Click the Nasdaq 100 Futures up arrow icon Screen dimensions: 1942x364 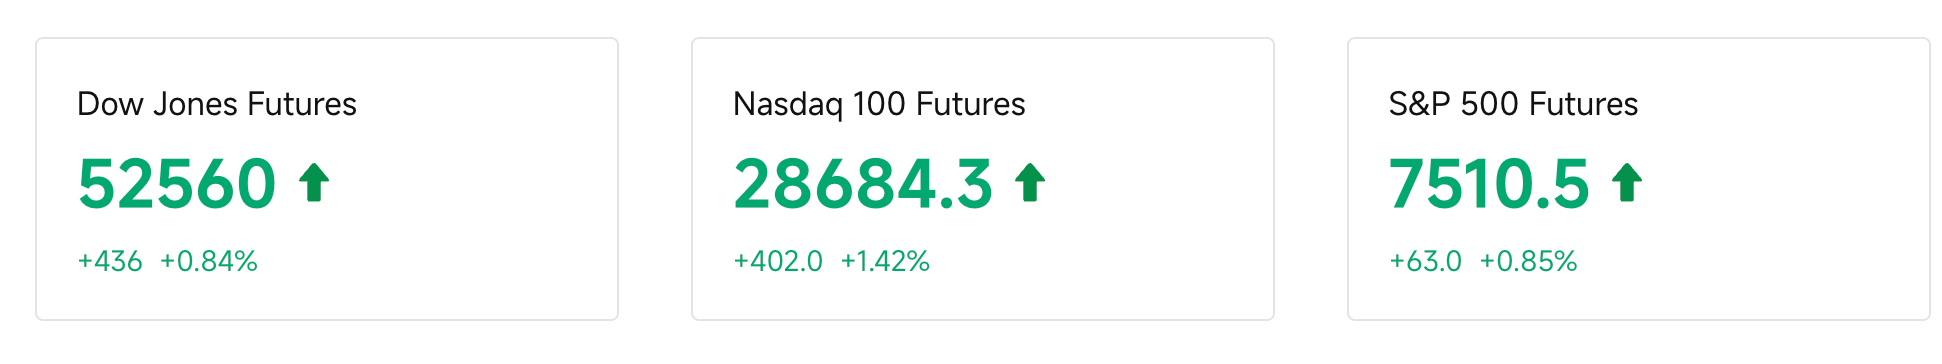[1030, 183]
